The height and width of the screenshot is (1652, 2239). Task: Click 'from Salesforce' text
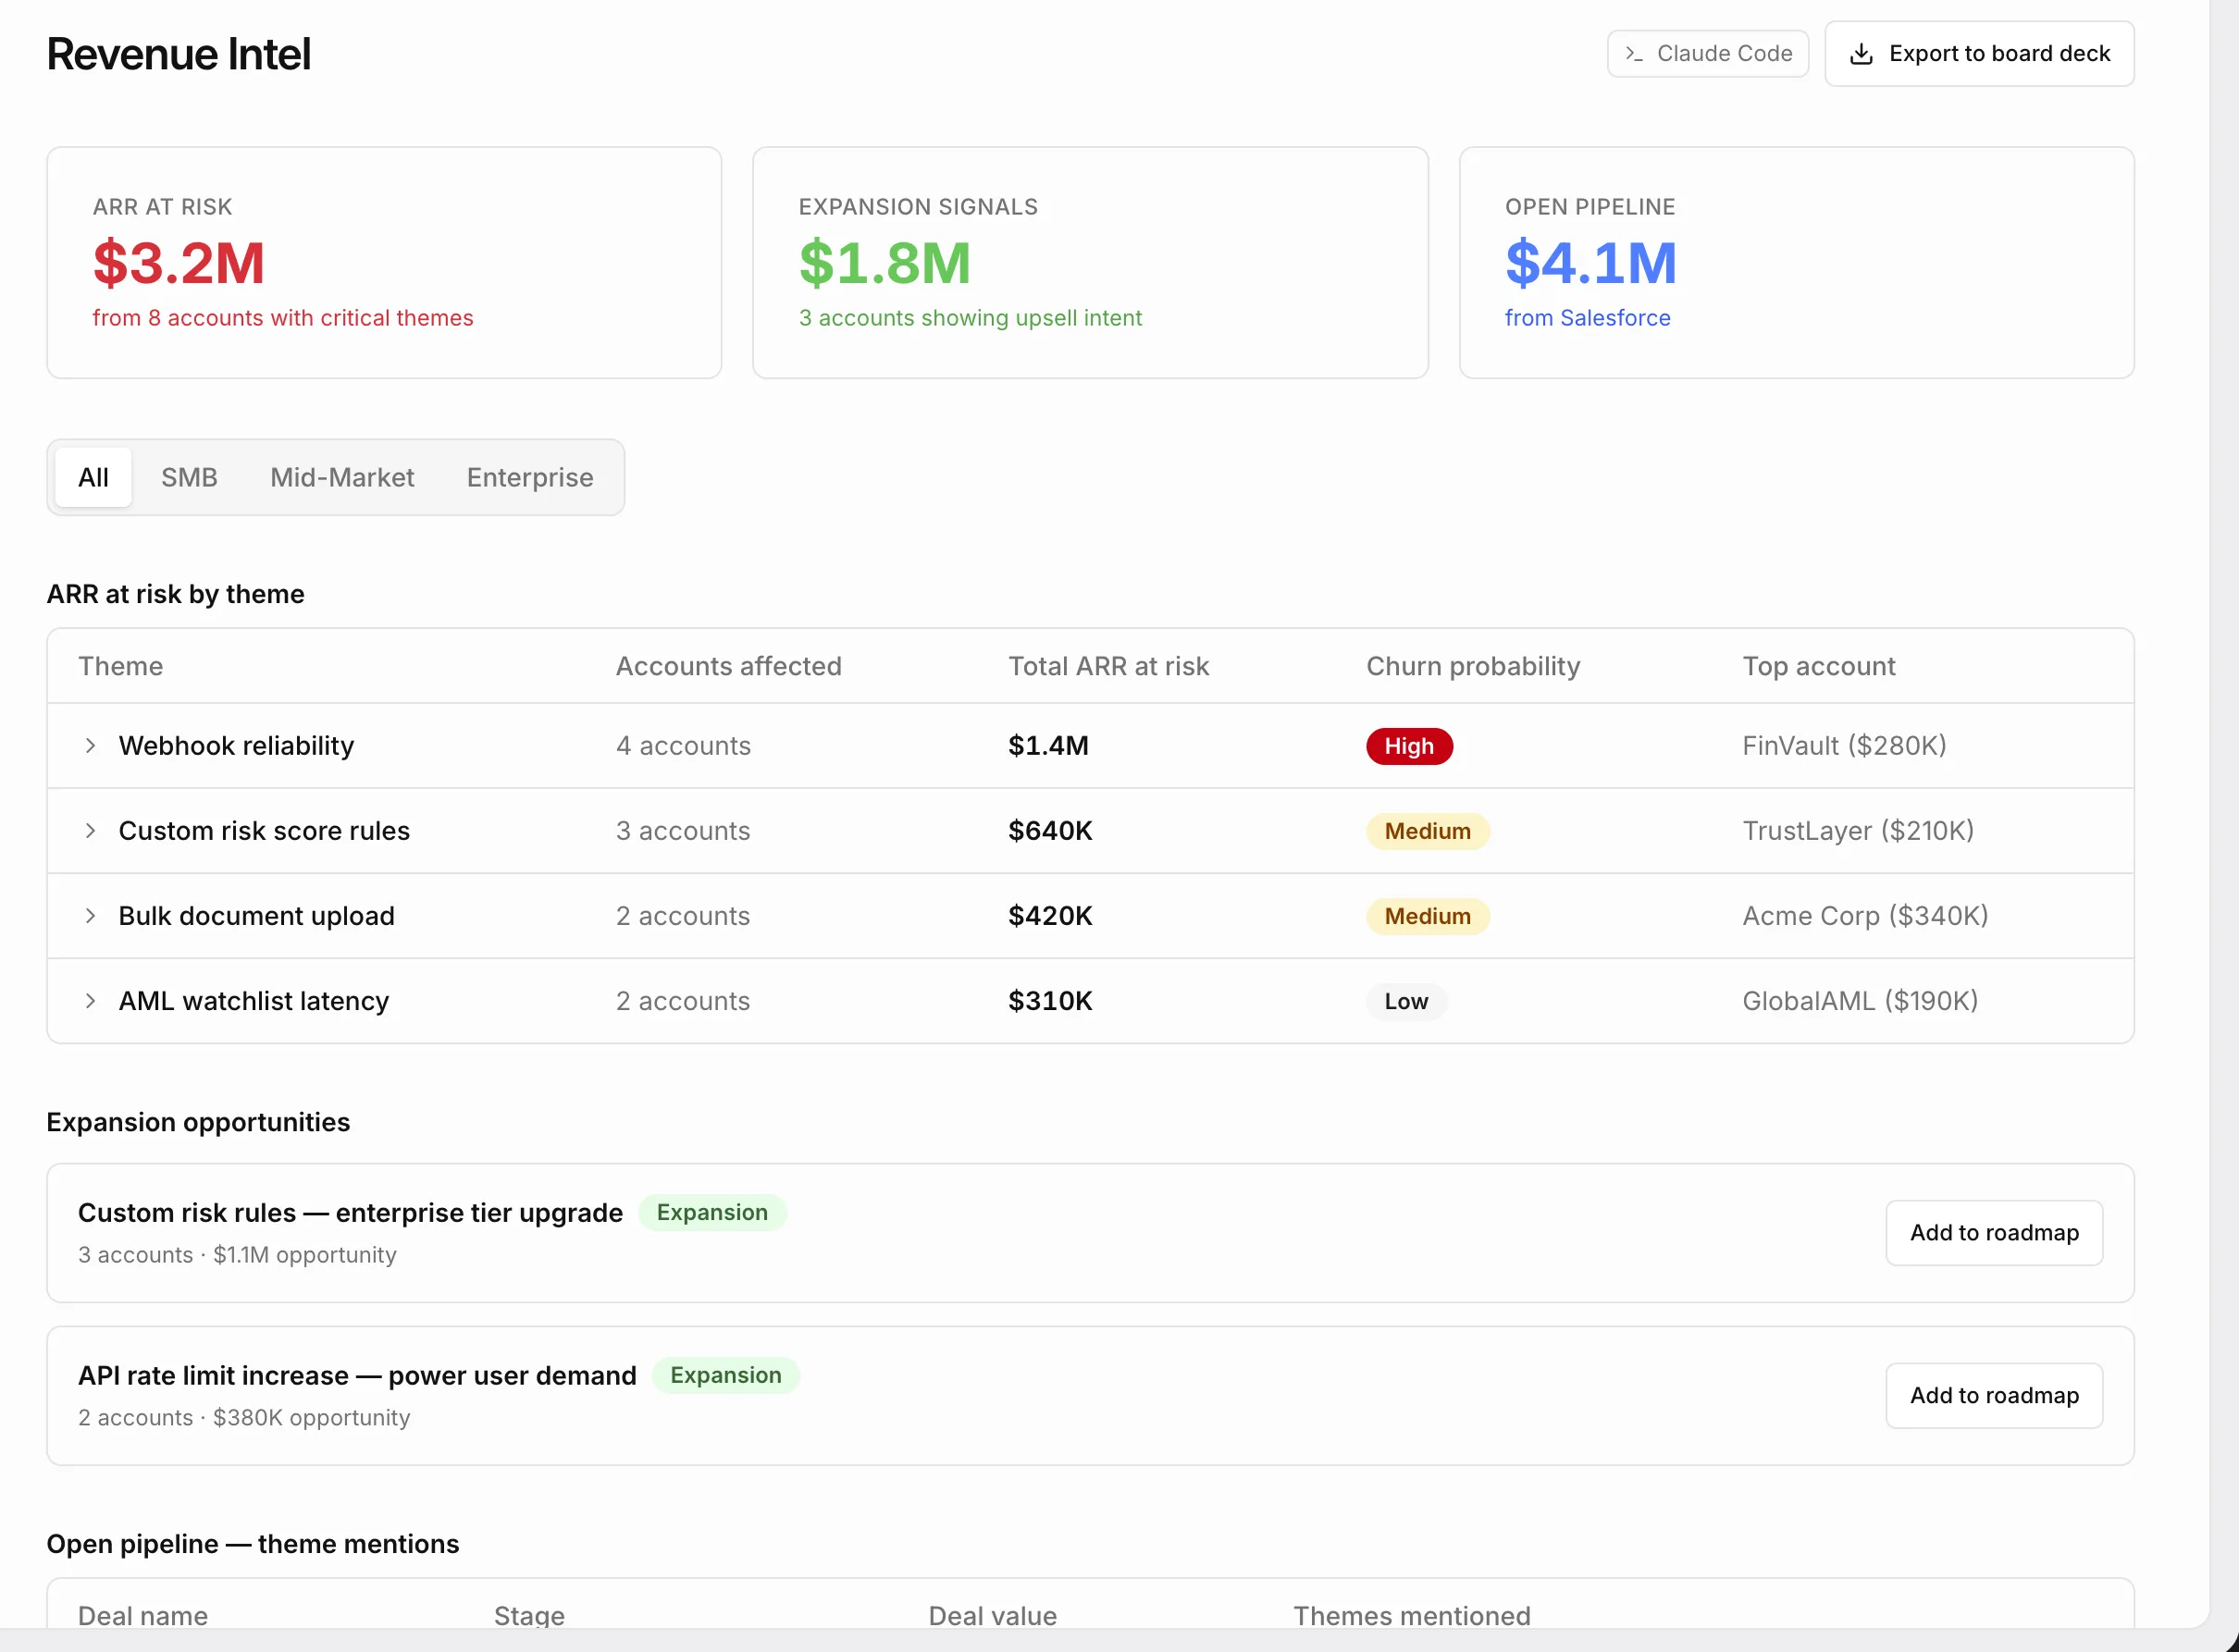(x=1588, y=318)
